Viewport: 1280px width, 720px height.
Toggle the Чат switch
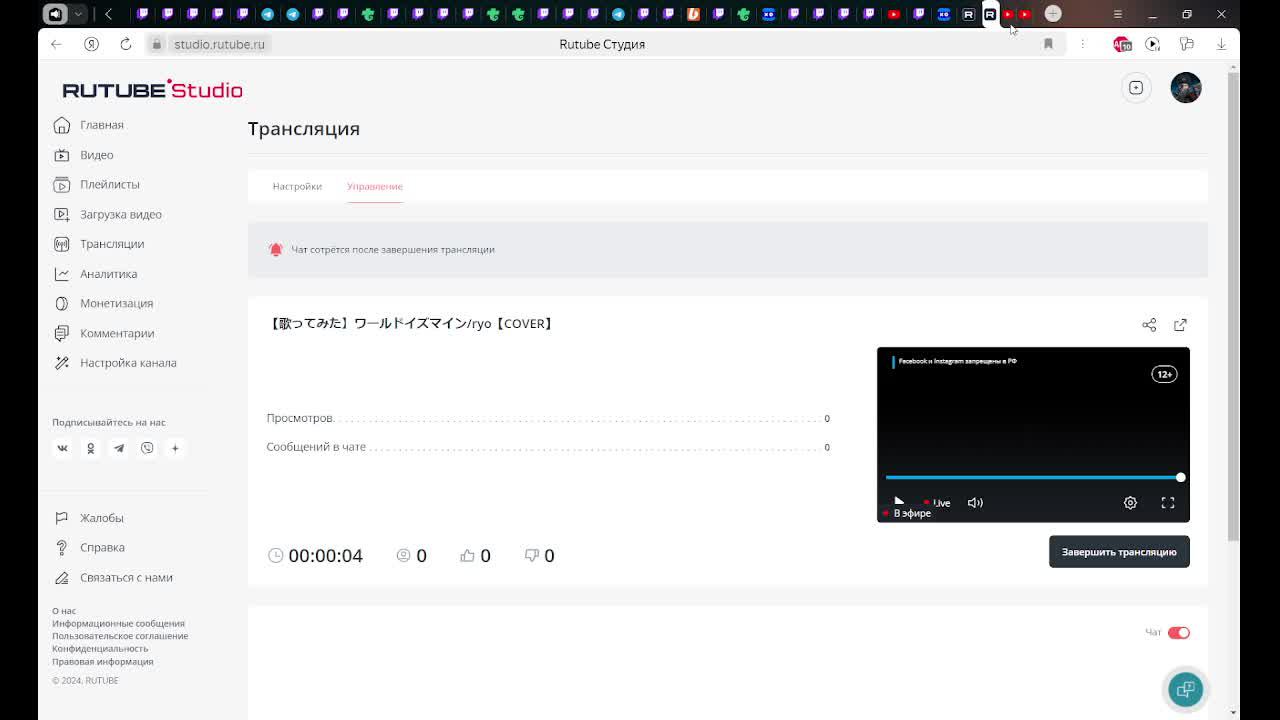[x=1179, y=632]
